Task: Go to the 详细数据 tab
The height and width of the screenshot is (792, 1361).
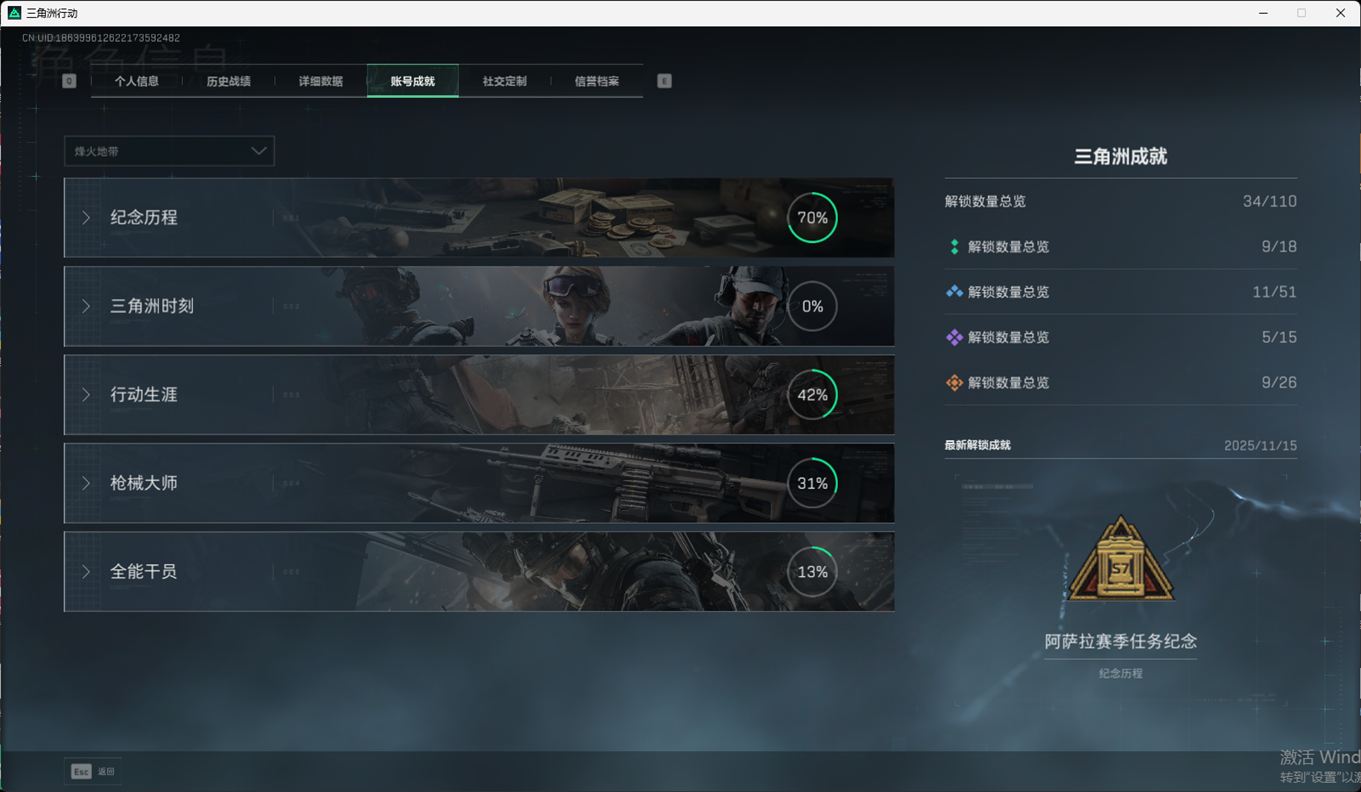Action: click(x=320, y=81)
